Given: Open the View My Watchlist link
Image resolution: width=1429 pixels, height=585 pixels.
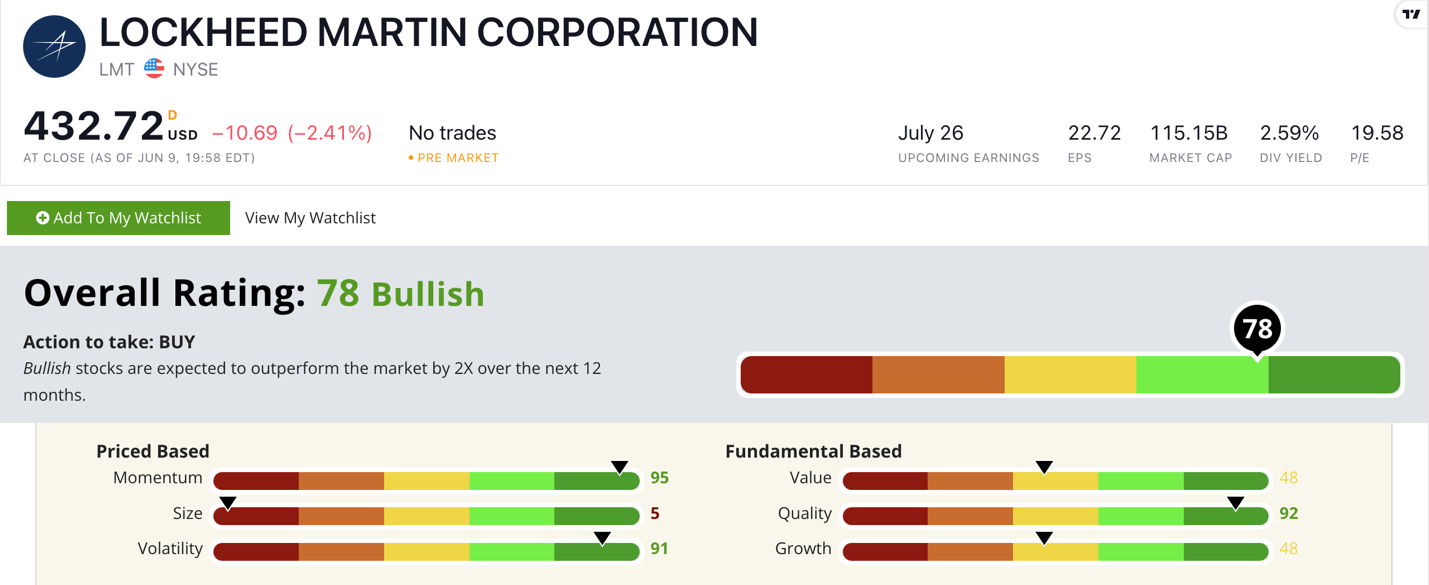Looking at the screenshot, I should coord(310,218).
